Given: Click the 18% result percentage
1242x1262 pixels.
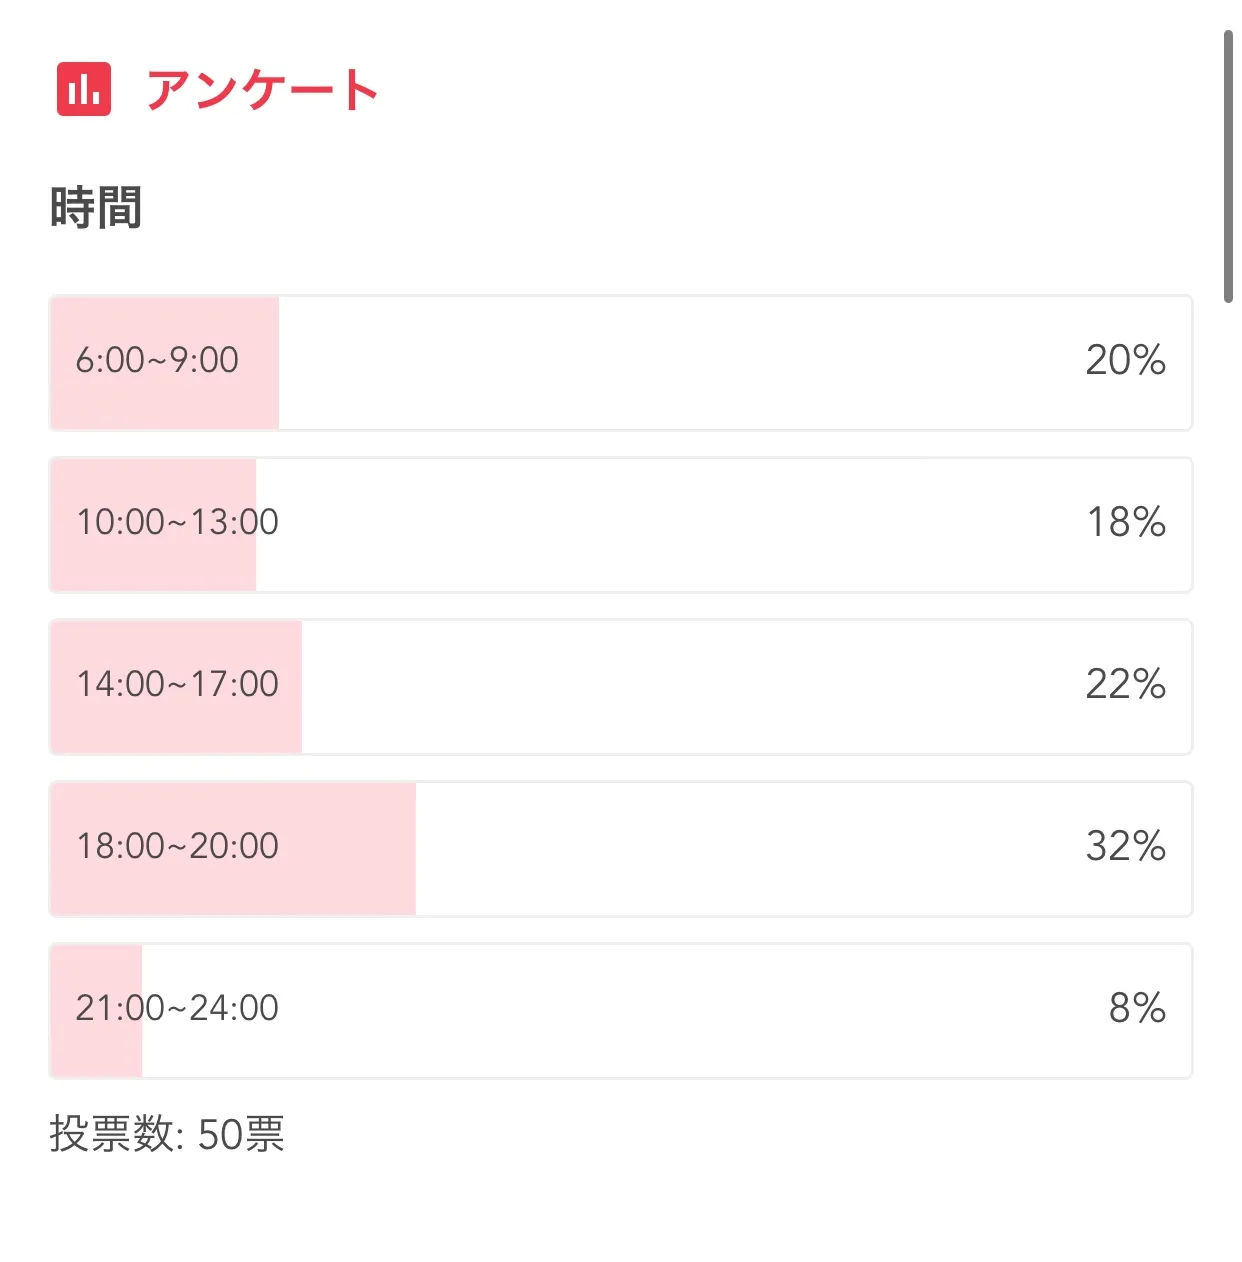Looking at the screenshot, I should click(x=1126, y=522).
